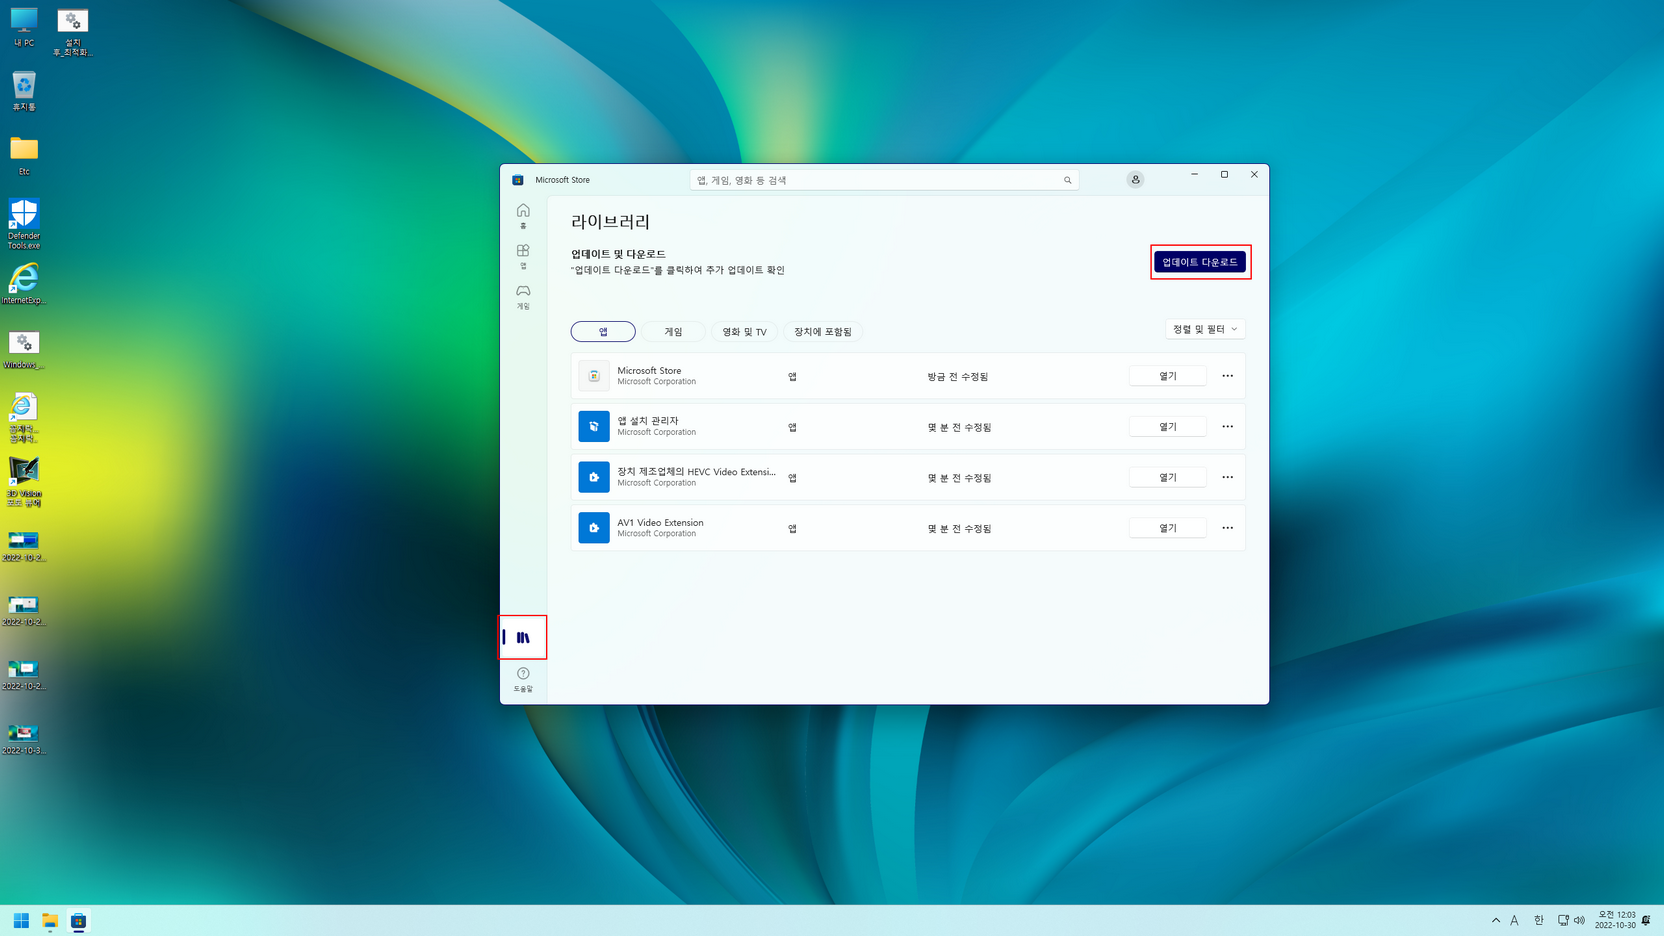
Task: Click the AV1 Video Extension app icon
Action: (594, 528)
